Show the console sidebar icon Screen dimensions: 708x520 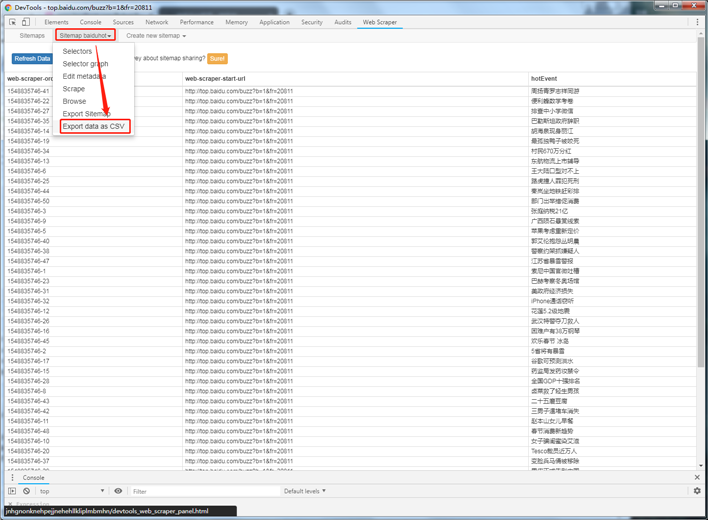[x=12, y=491]
